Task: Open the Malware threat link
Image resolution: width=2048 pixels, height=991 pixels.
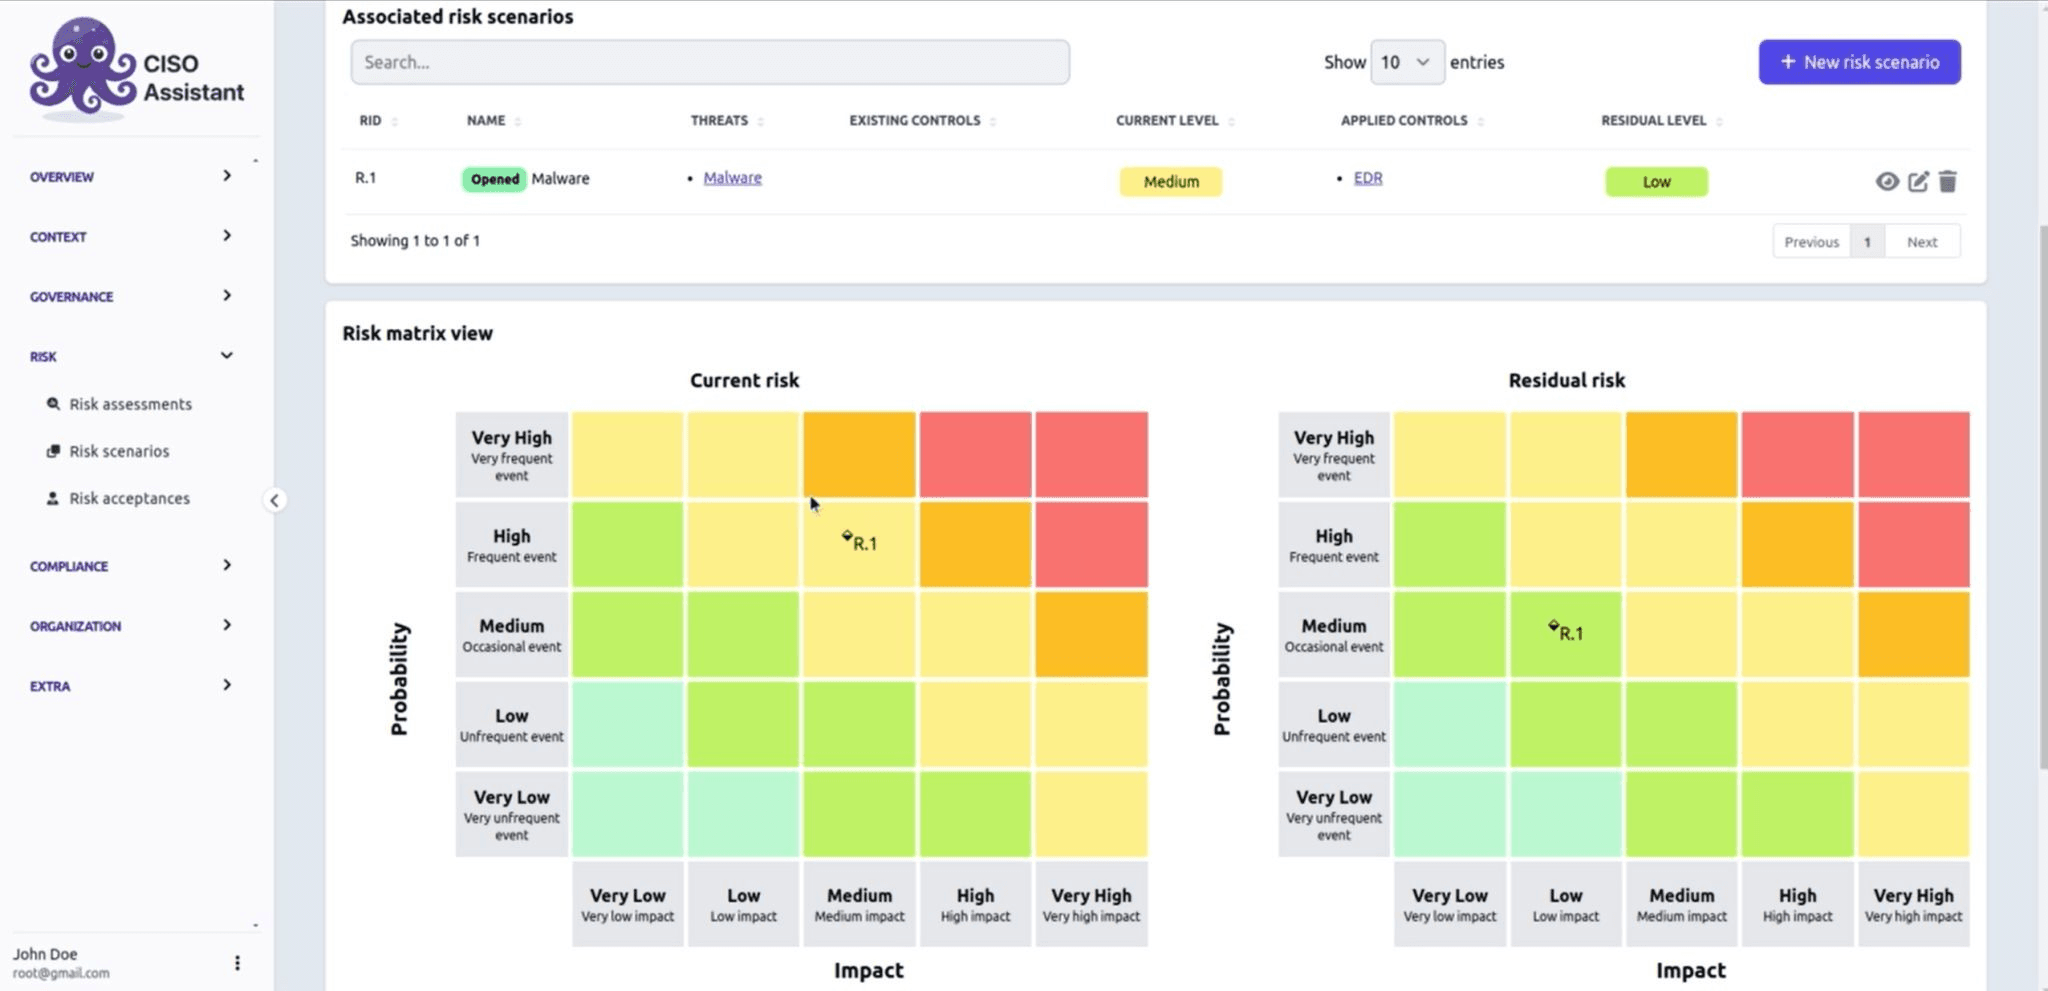Action: [732, 177]
